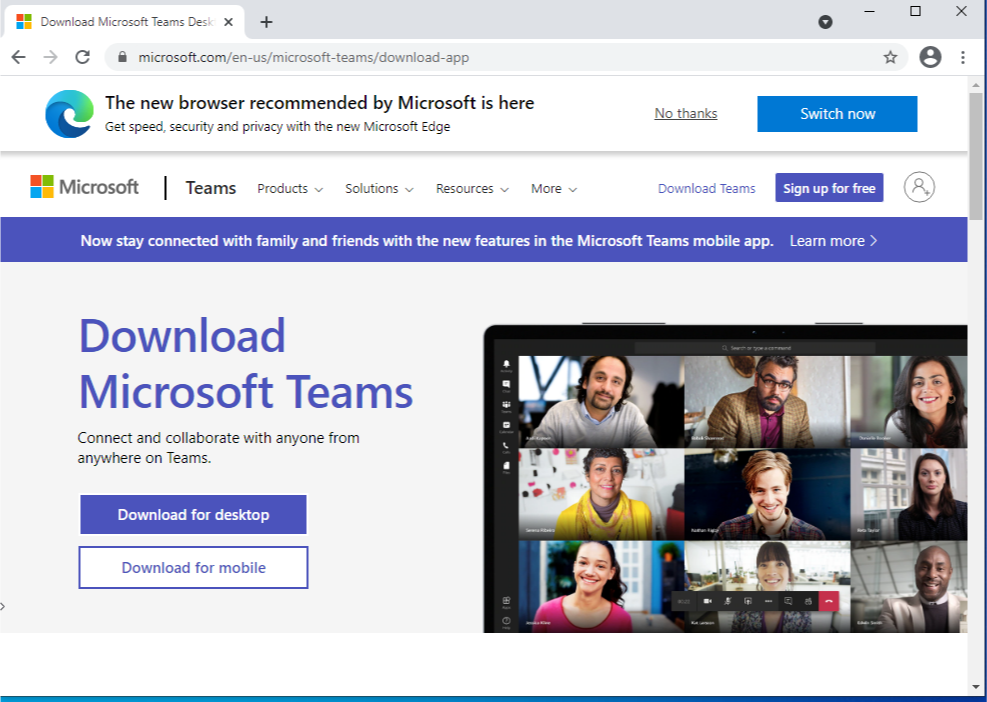987x702 pixels.
Task: Click the Connect and collaborate description text
Action: [x=218, y=448]
